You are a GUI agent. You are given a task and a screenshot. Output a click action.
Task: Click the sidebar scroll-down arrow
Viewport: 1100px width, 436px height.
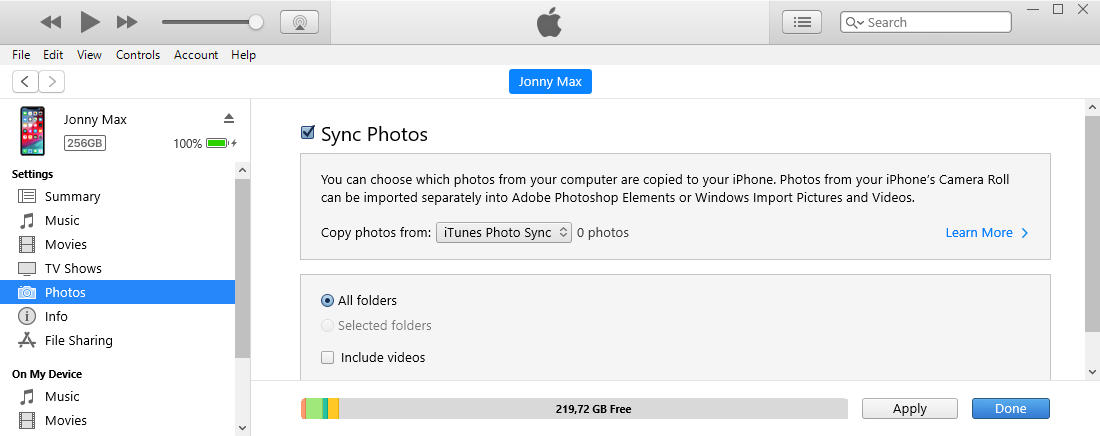coord(243,427)
